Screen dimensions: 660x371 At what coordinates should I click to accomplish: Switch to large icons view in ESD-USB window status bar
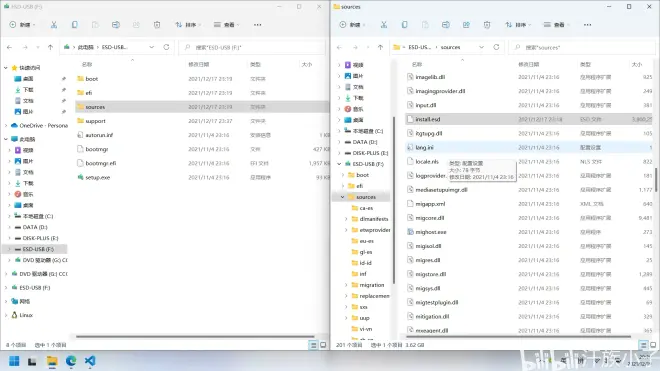tap(323, 345)
